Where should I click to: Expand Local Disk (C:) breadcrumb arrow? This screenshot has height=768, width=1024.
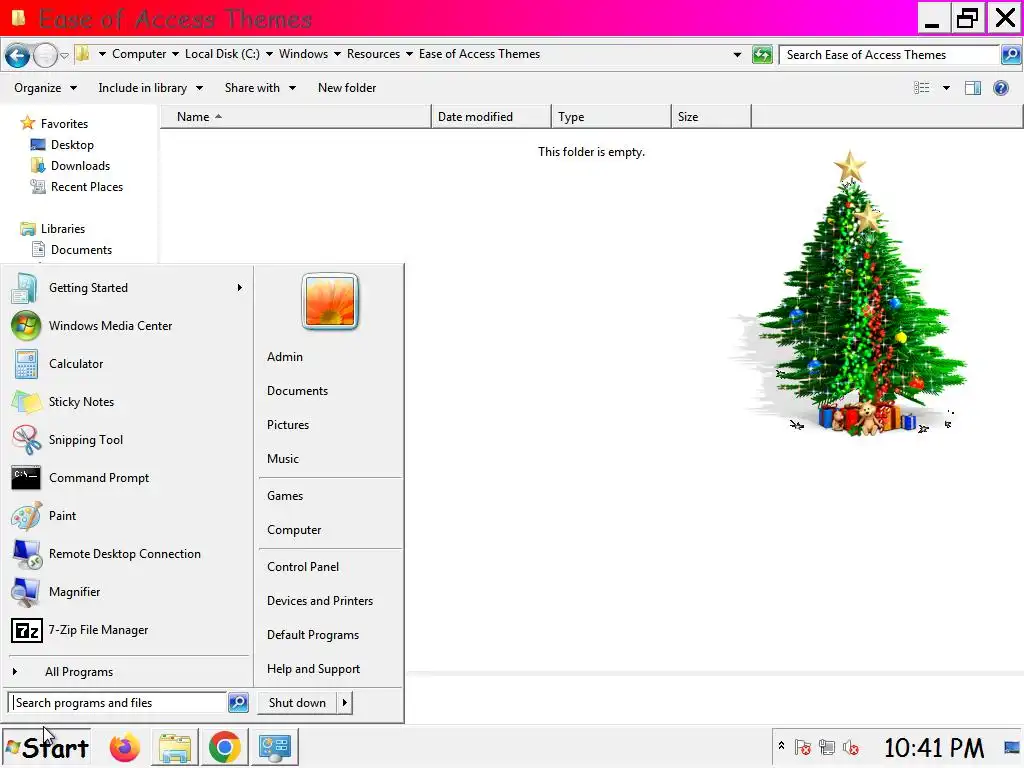click(x=269, y=54)
